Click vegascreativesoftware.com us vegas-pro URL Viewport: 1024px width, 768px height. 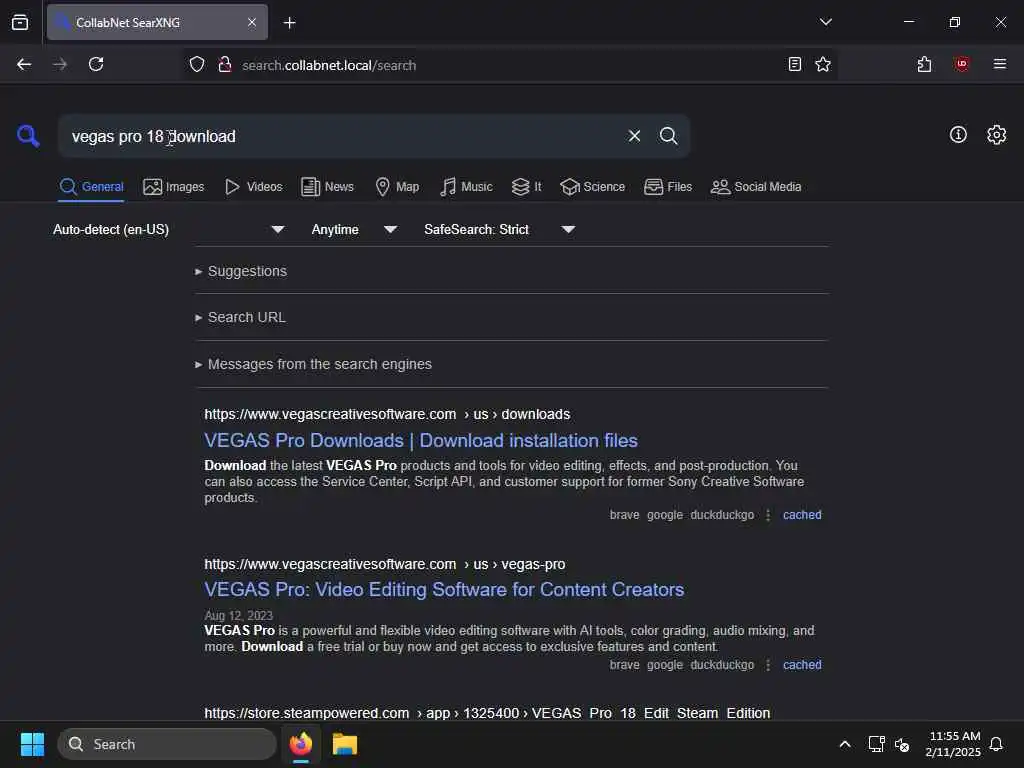[x=385, y=564]
